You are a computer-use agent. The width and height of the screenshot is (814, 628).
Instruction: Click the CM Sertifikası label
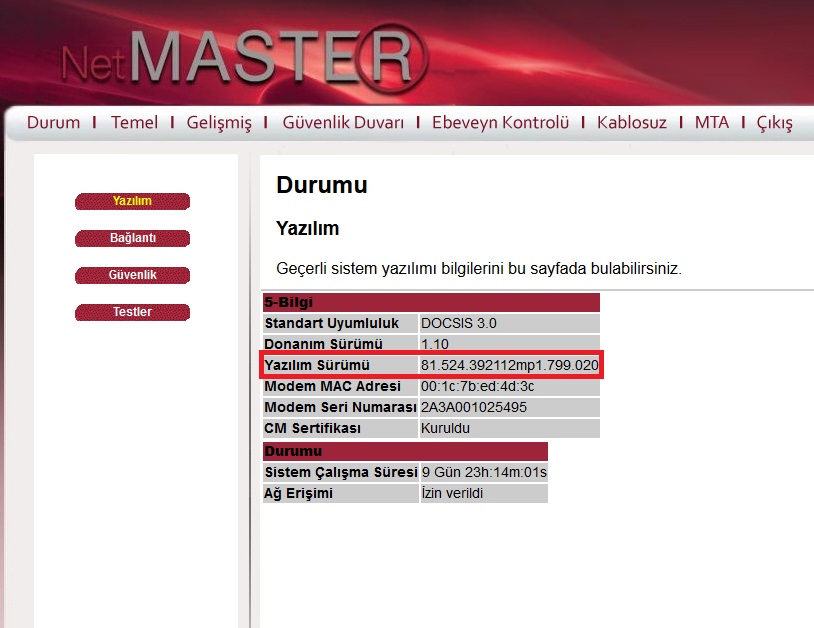[313, 428]
